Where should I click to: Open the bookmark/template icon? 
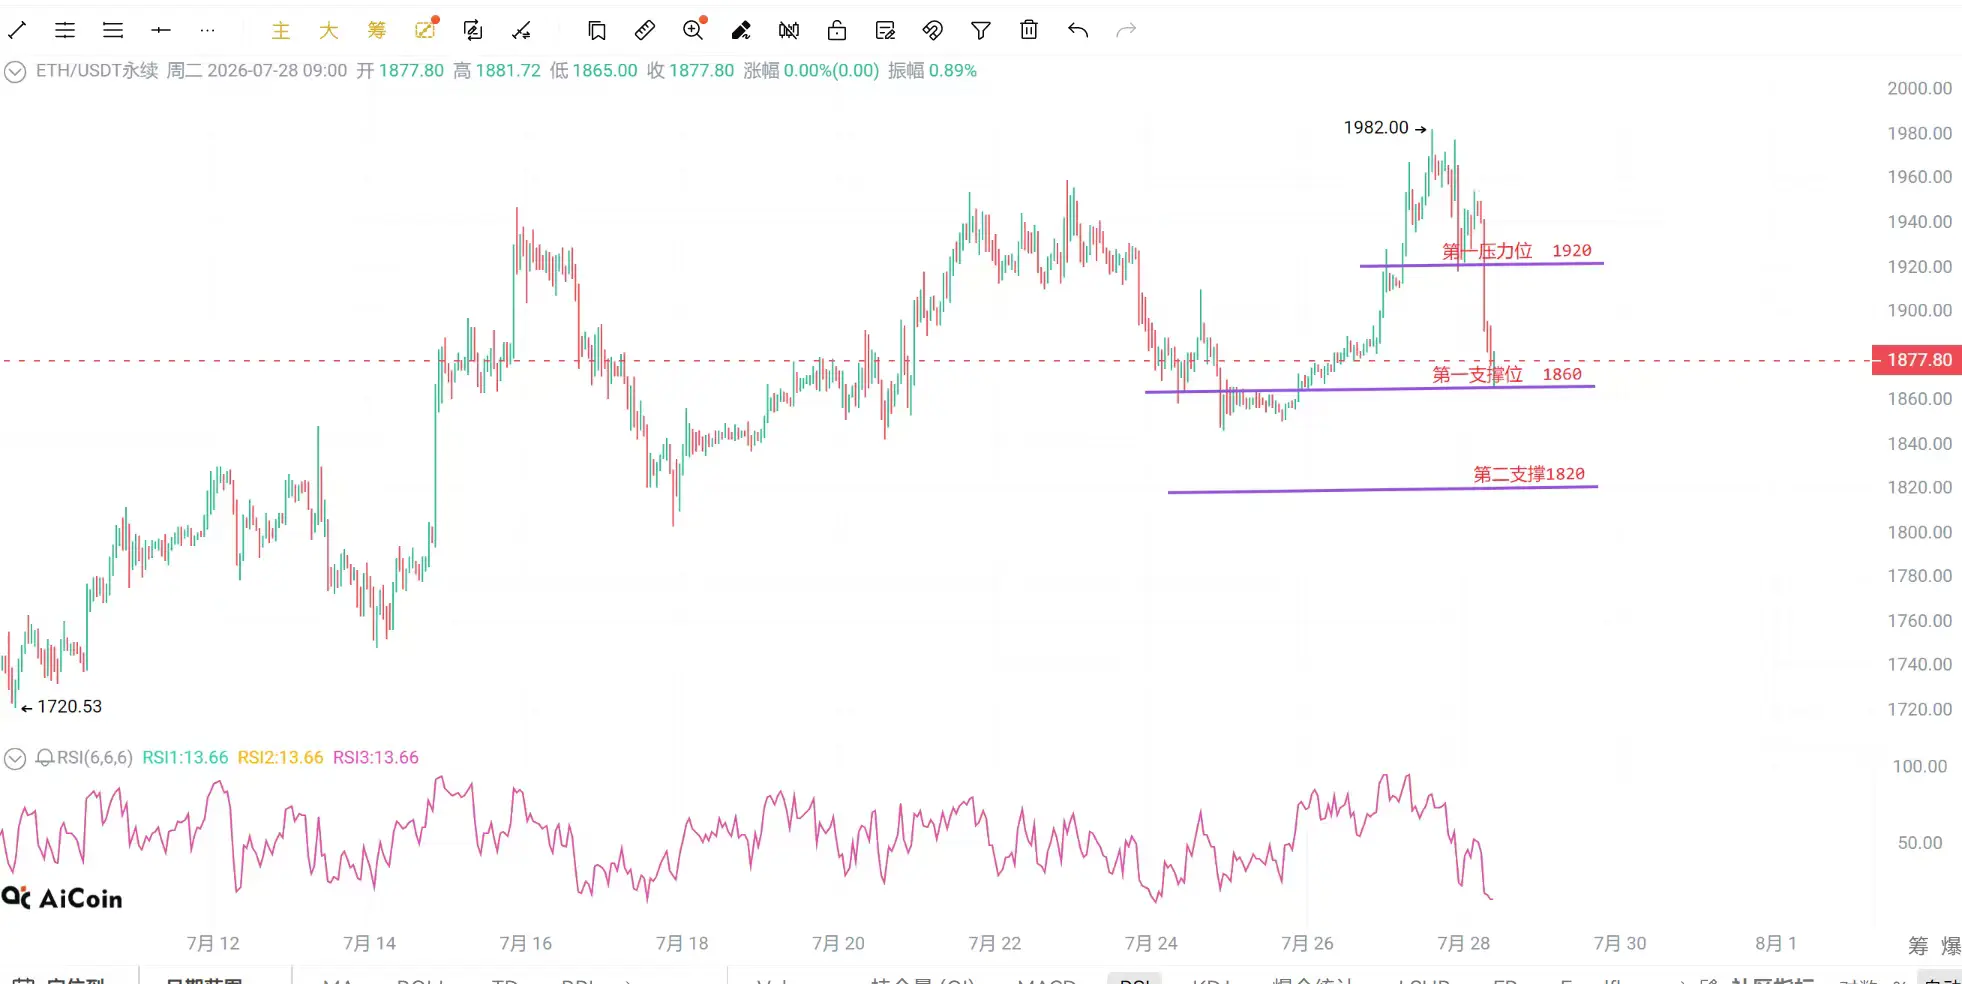click(x=597, y=31)
